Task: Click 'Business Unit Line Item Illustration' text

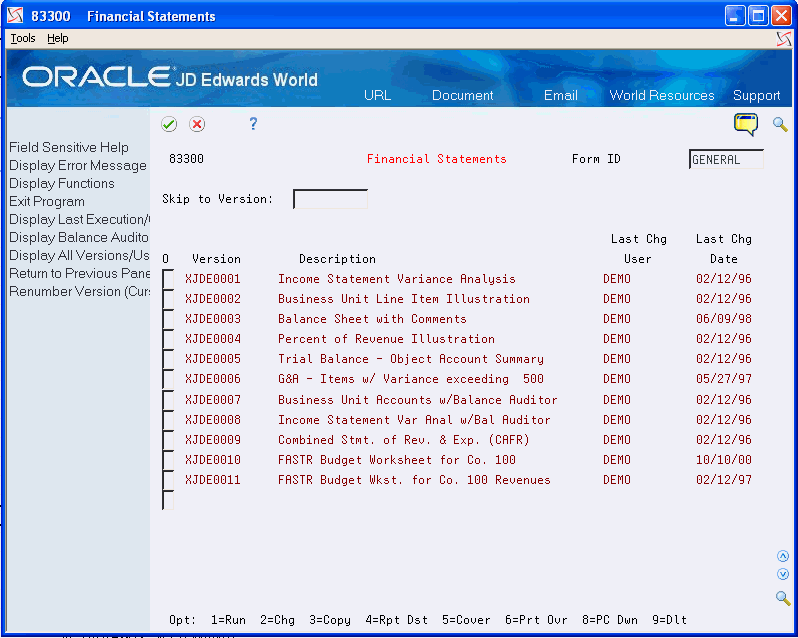Action: [404, 299]
